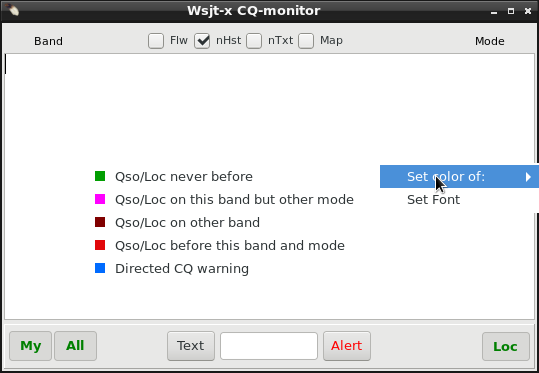
Task: Toggle the nTxt checkbox
Action: tap(254, 41)
